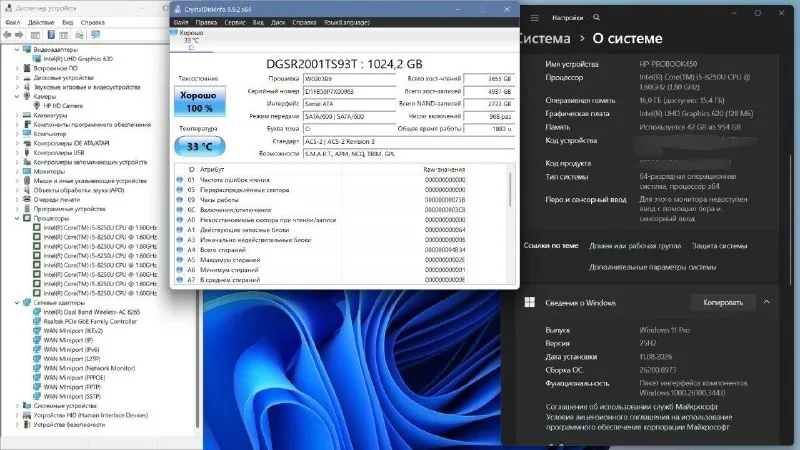
Task: Expand the Системные устройства node
Action: coord(17,406)
